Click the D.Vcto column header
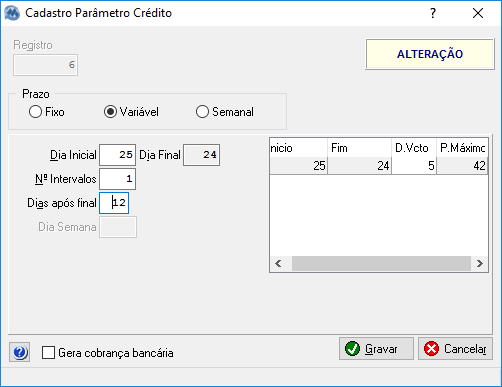502x387 pixels. pyautogui.click(x=414, y=148)
